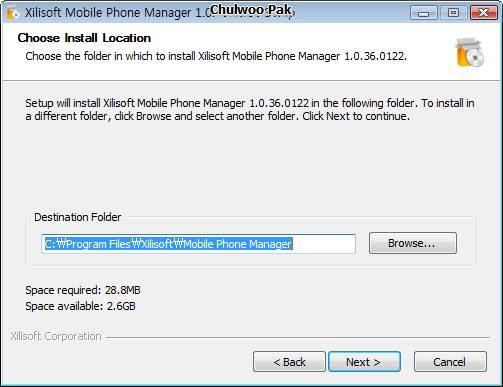Go to the next setup step
The width and height of the screenshot is (503, 387).
tap(364, 361)
